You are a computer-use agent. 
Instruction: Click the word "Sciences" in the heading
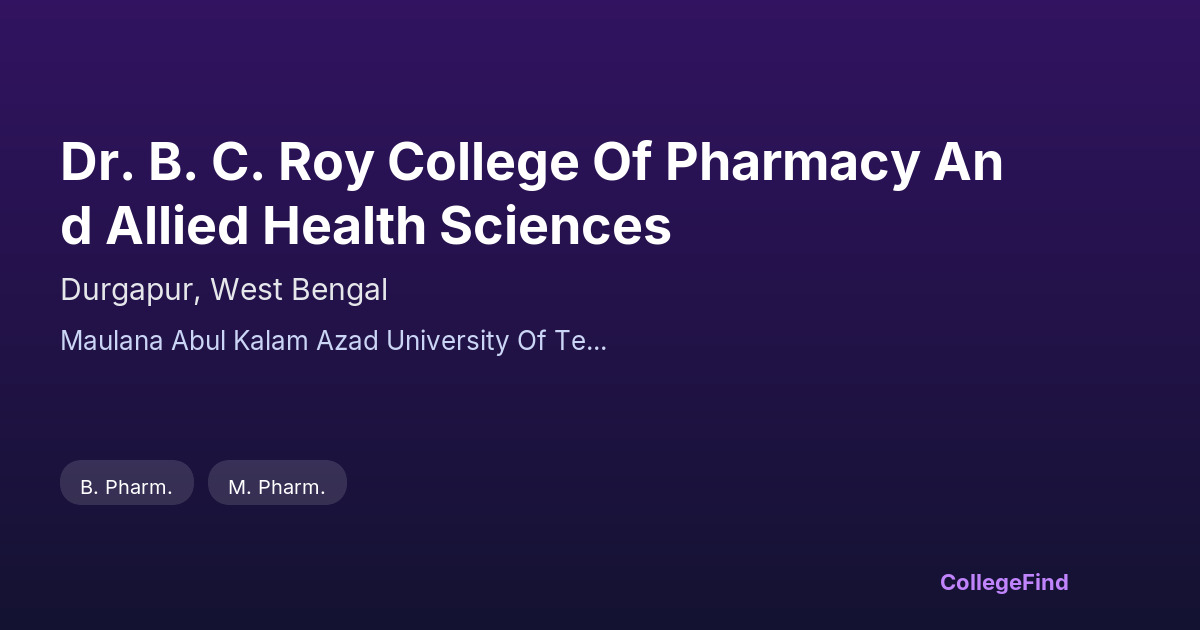(x=555, y=226)
